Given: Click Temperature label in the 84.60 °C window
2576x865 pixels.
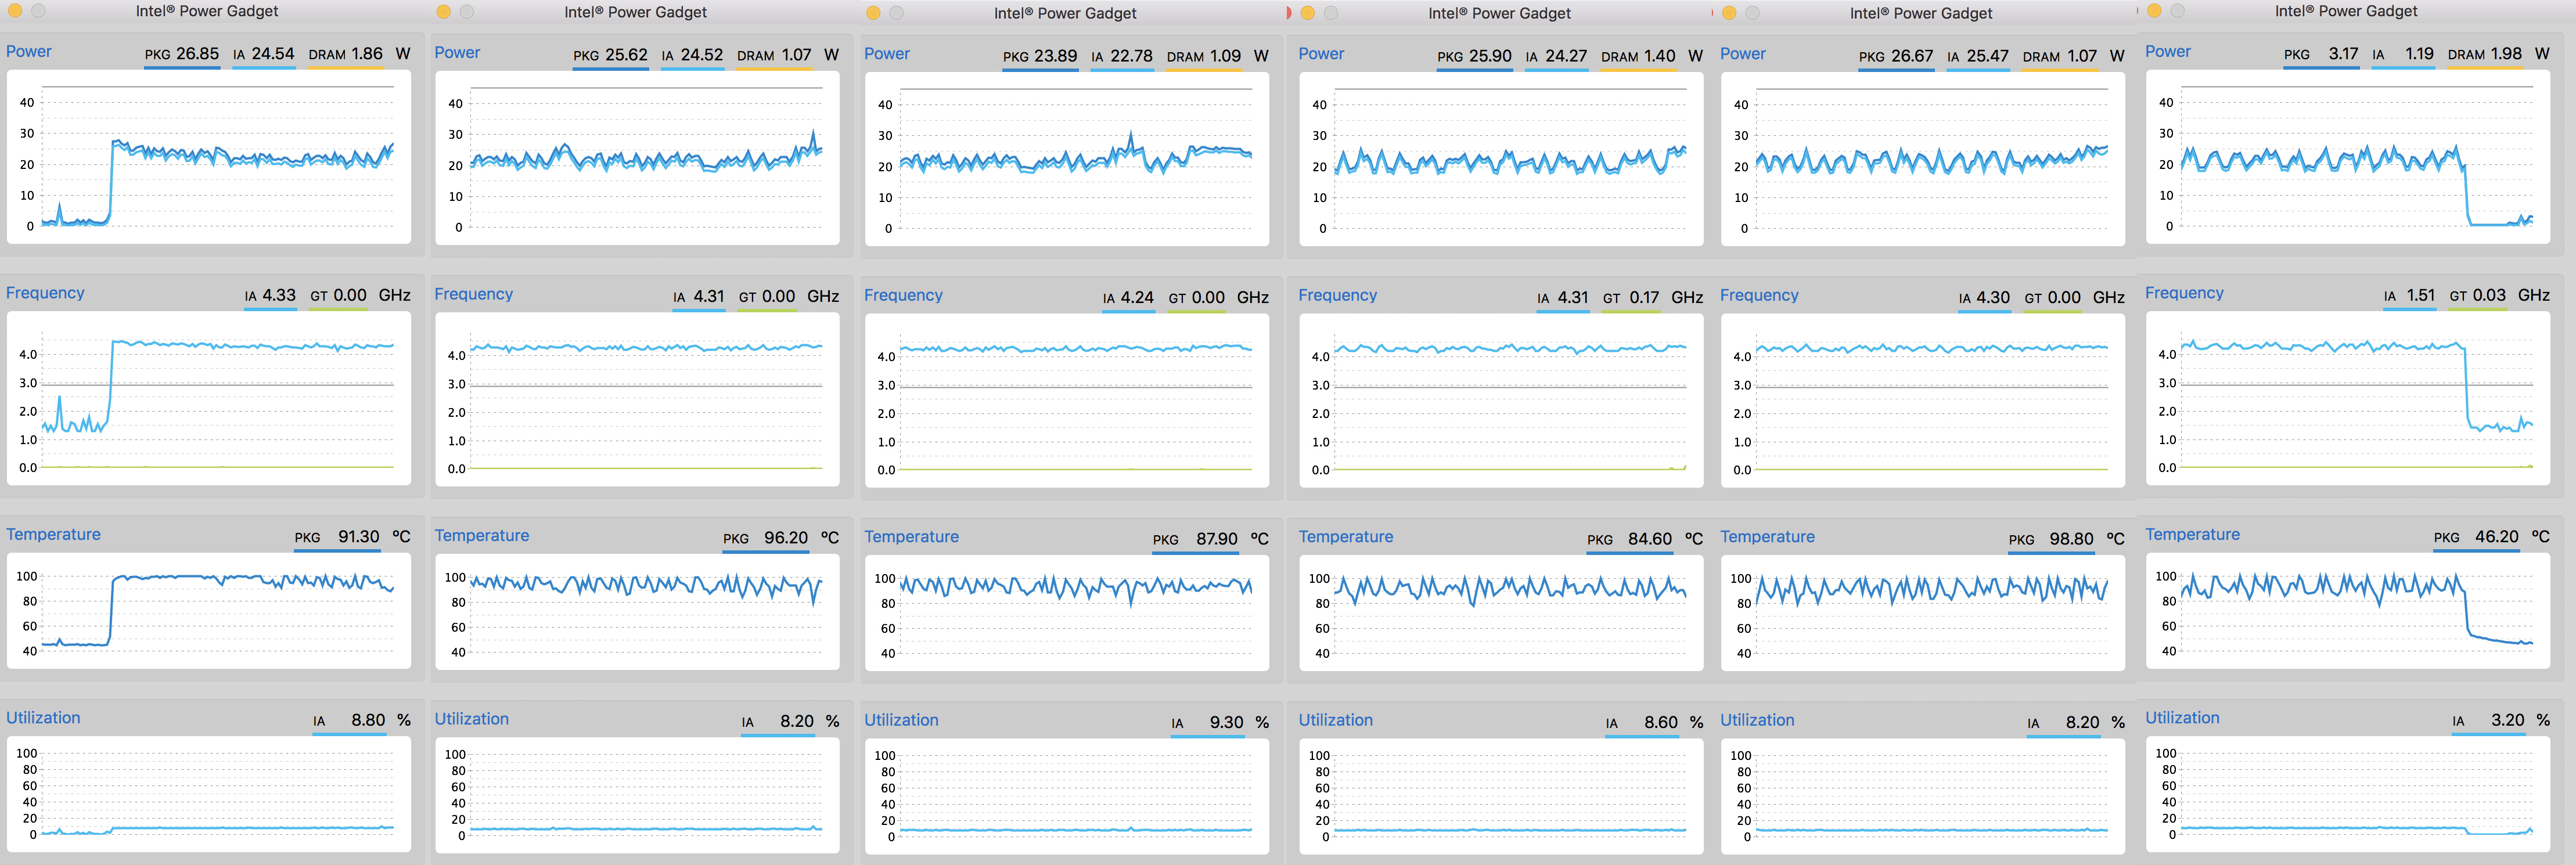Looking at the screenshot, I should click(x=1345, y=537).
